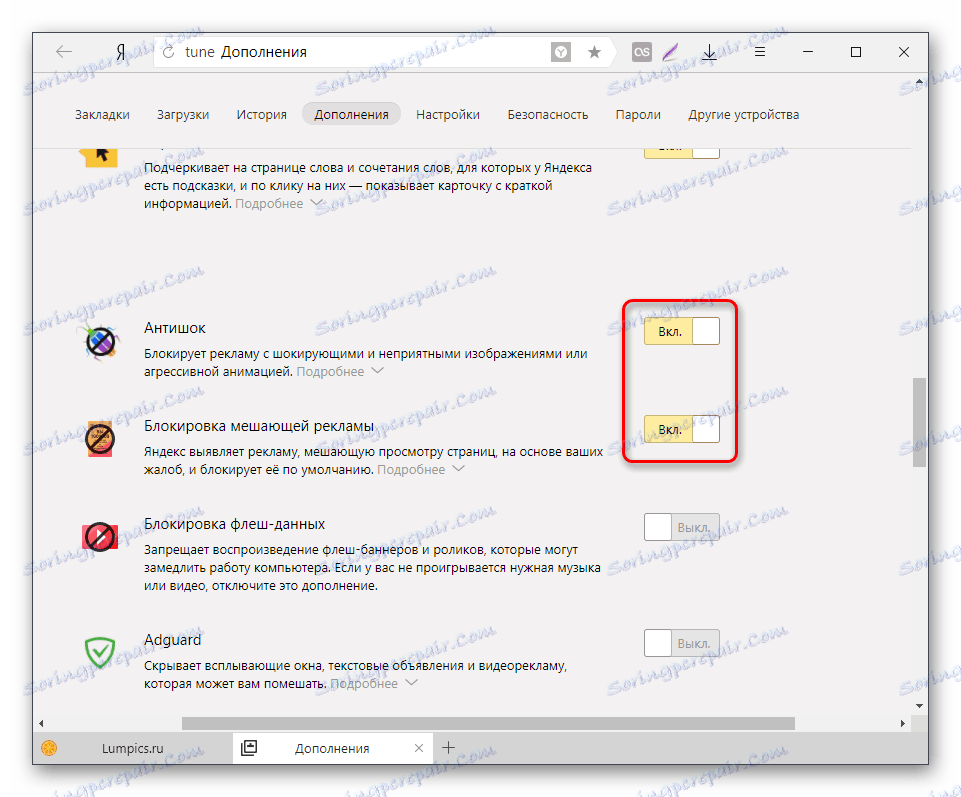Open the Yandex home logo button

coord(121,52)
